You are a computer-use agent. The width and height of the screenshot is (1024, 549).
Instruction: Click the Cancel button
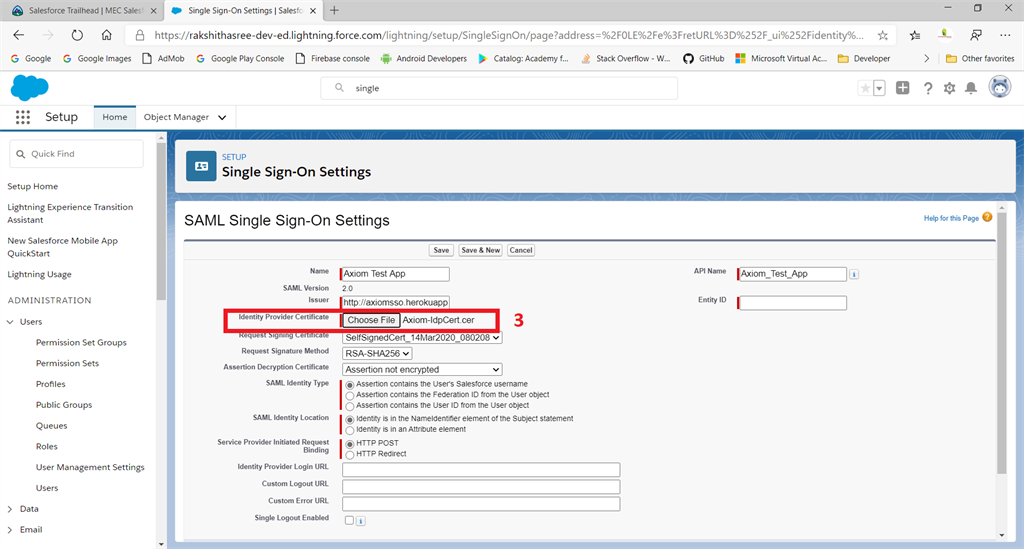[x=520, y=250]
